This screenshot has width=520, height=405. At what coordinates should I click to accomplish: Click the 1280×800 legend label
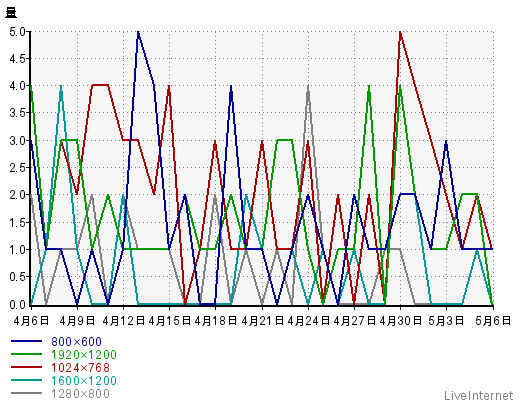(80, 394)
